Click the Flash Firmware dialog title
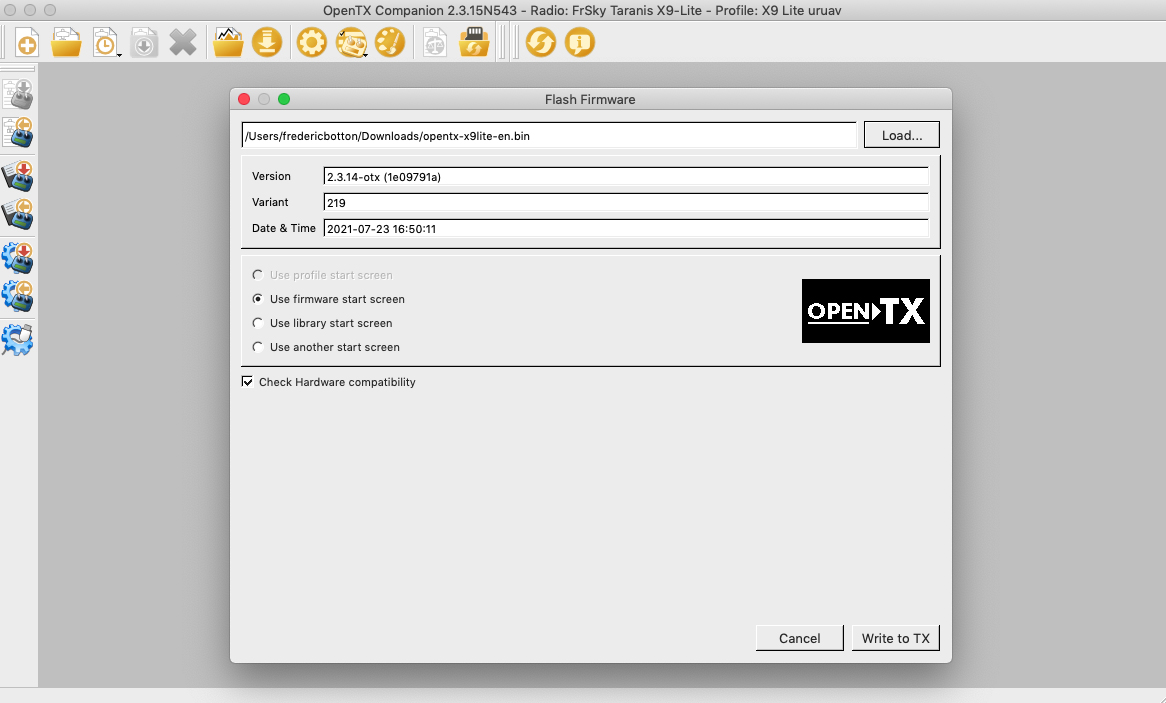Image resolution: width=1166 pixels, height=703 pixels. click(590, 100)
